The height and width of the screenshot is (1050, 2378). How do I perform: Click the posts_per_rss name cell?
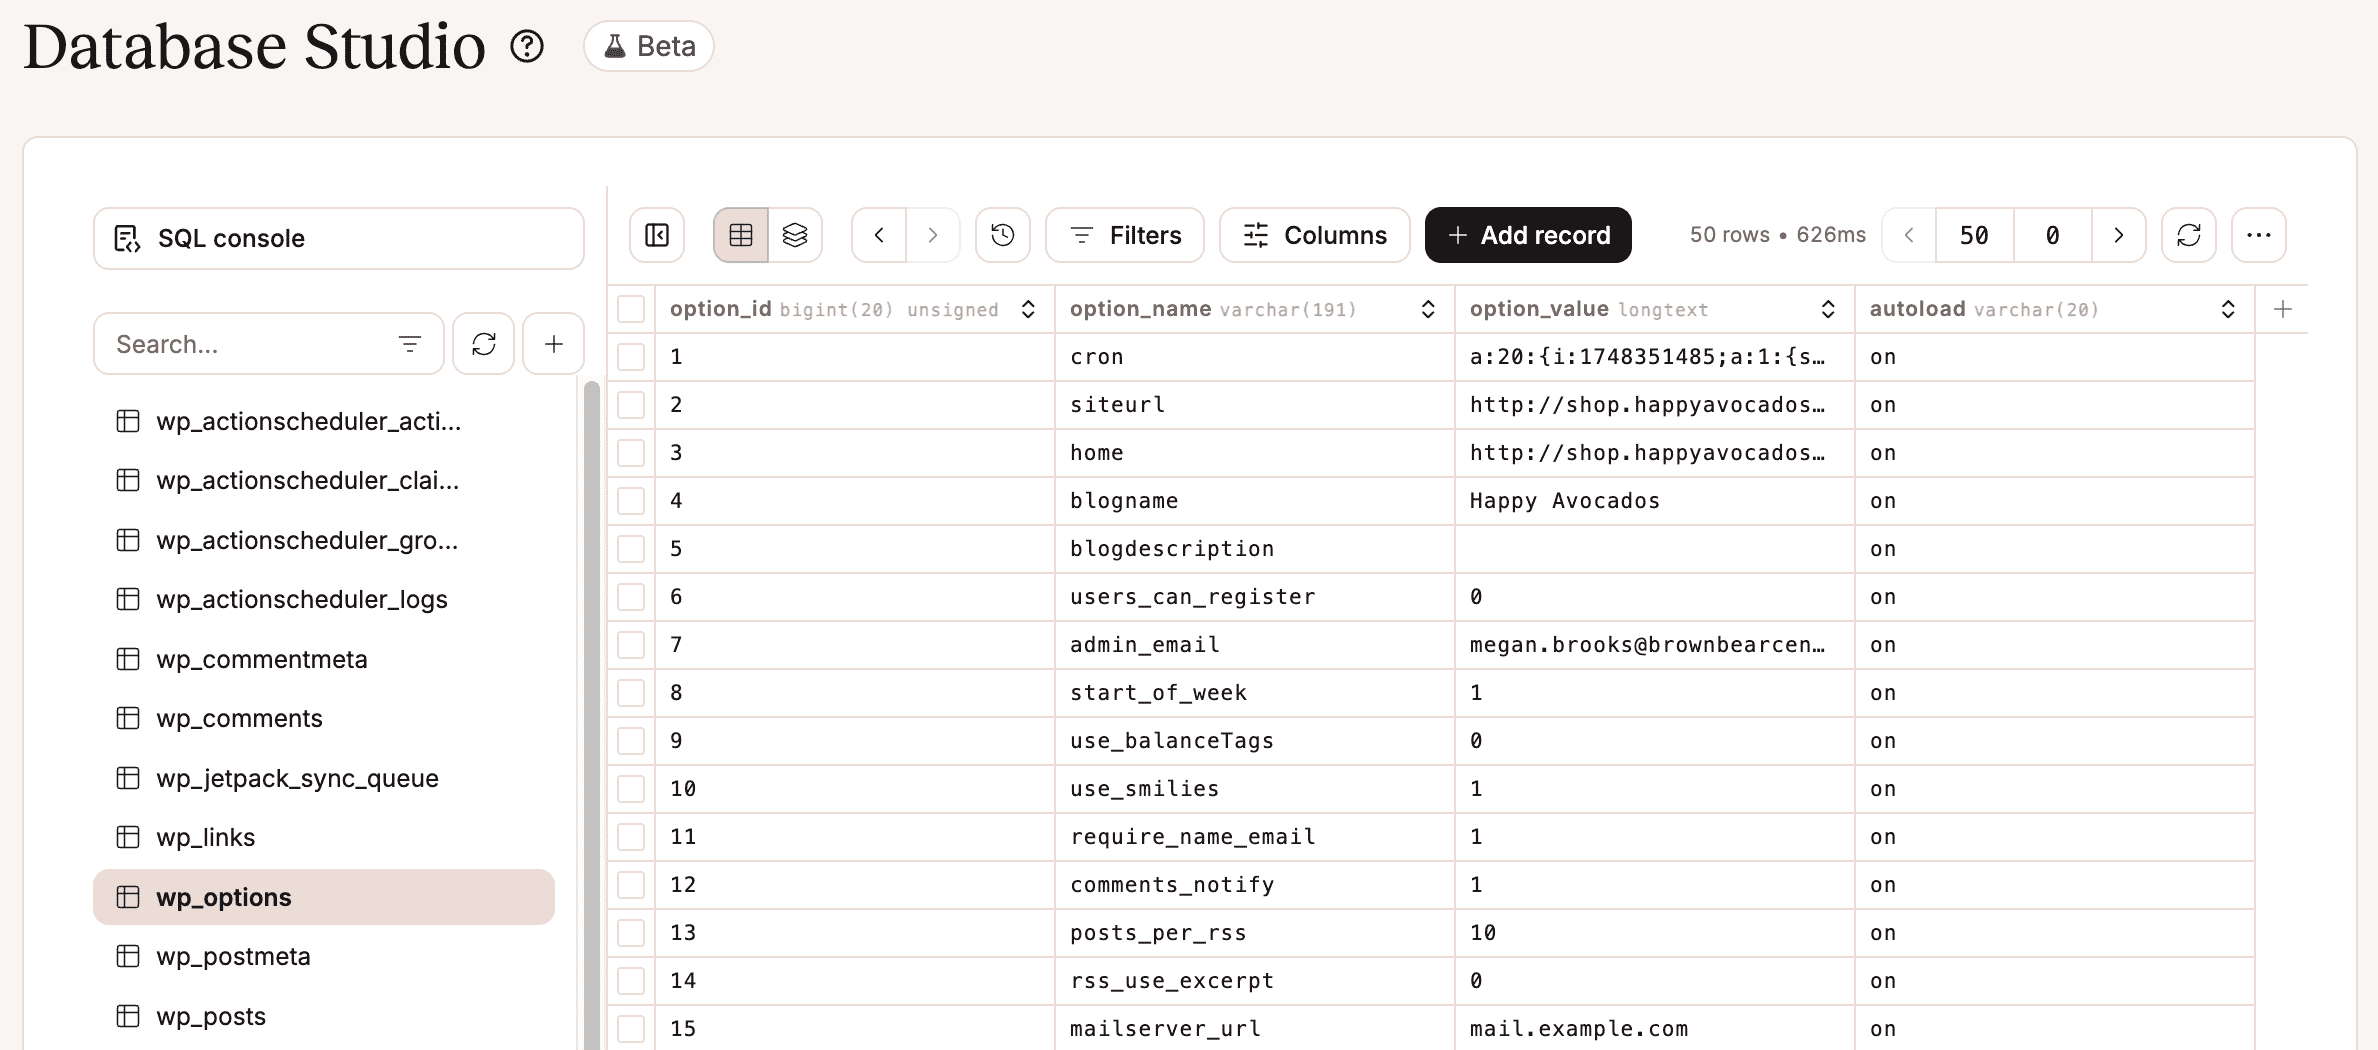coord(1255,933)
